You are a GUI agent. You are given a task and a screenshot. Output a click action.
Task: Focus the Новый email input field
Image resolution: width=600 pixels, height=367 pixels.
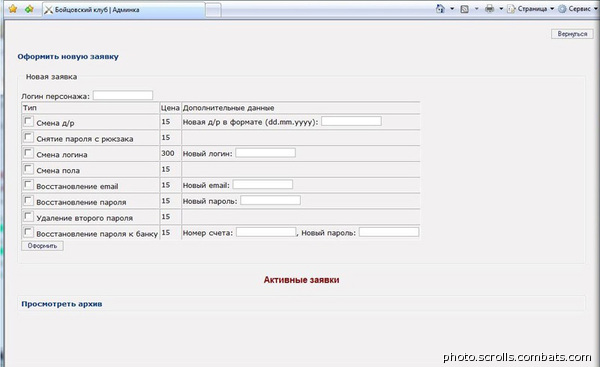[x=263, y=185]
